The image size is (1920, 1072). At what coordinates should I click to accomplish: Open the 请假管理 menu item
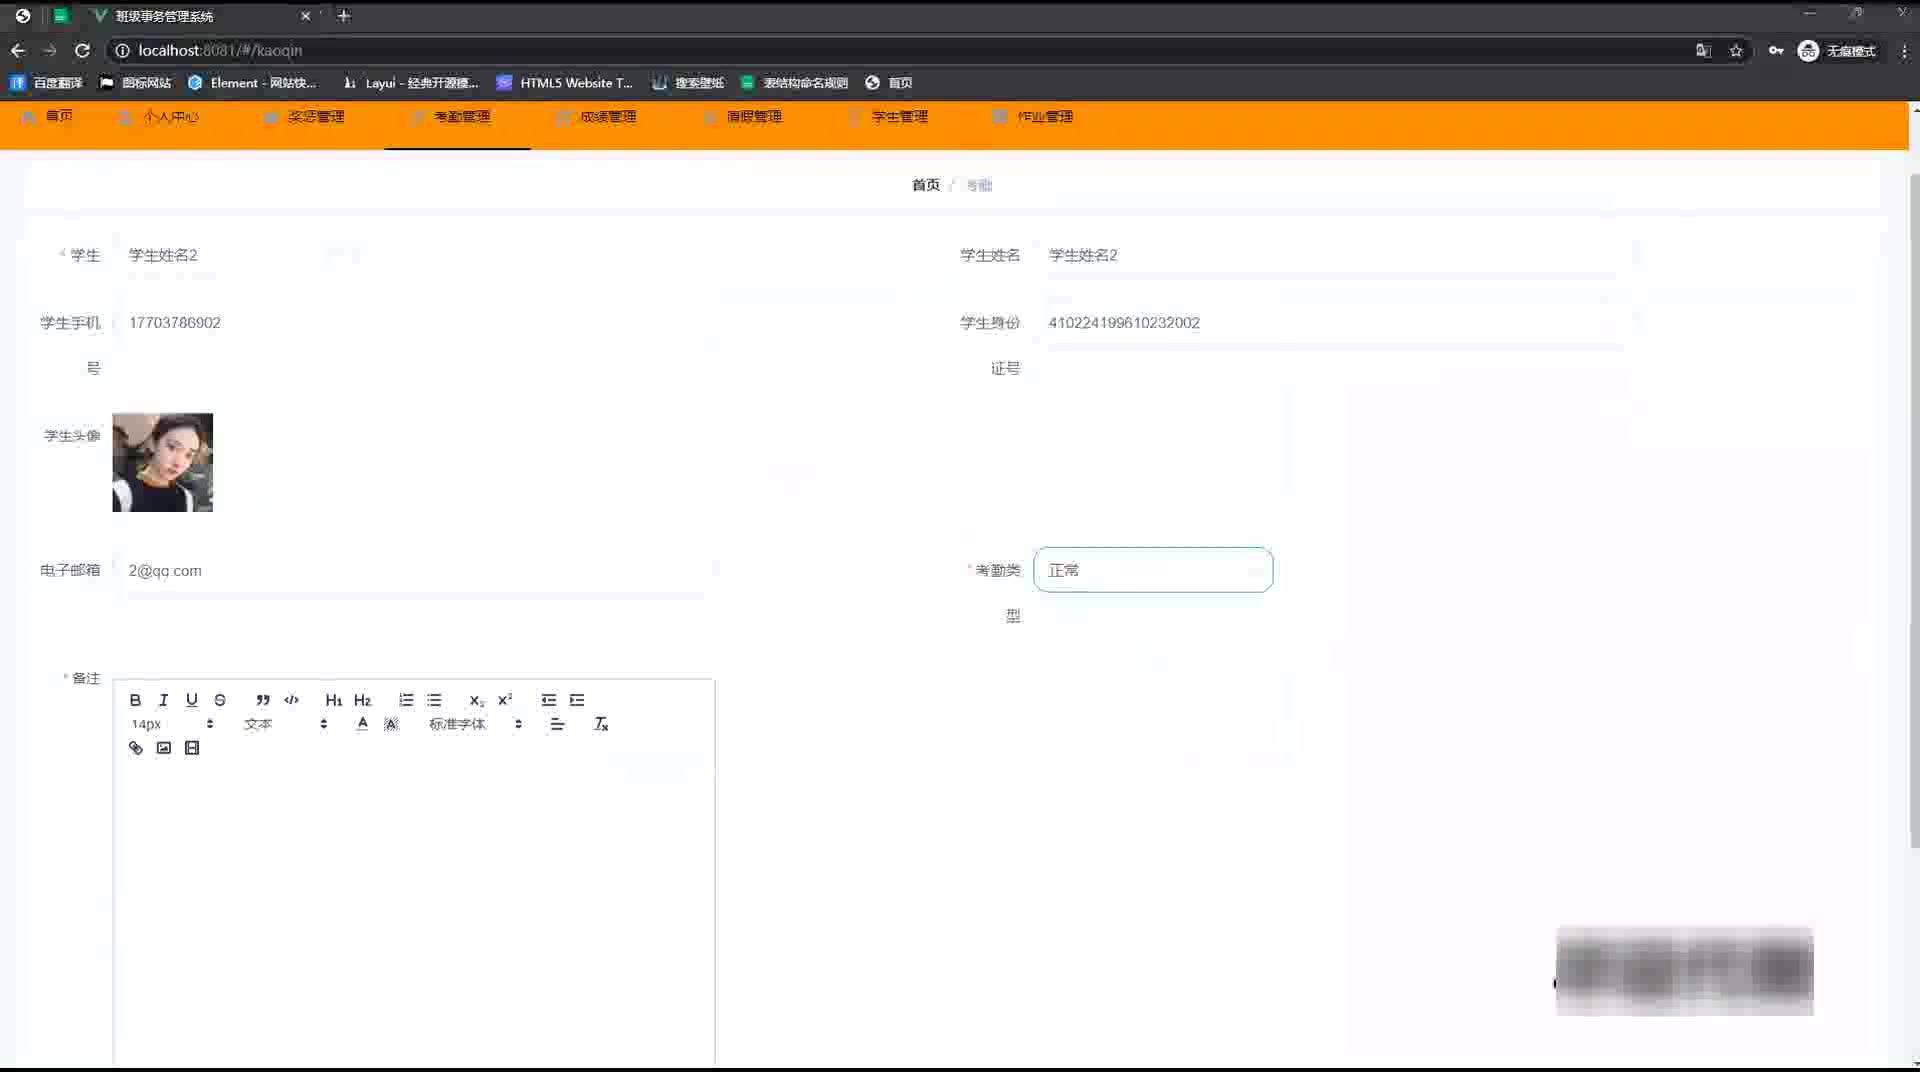point(743,117)
